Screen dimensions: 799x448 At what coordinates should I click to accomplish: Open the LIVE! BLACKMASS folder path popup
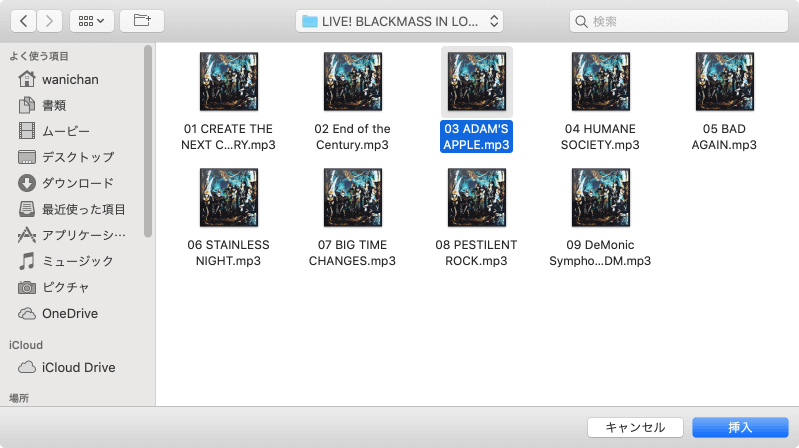coord(399,21)
